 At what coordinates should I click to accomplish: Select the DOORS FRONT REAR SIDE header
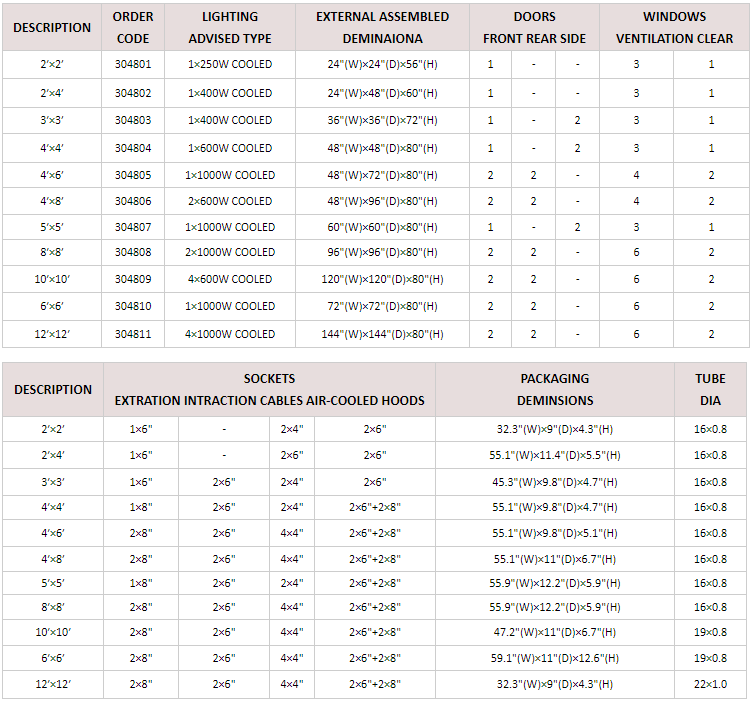coord(534,28)
